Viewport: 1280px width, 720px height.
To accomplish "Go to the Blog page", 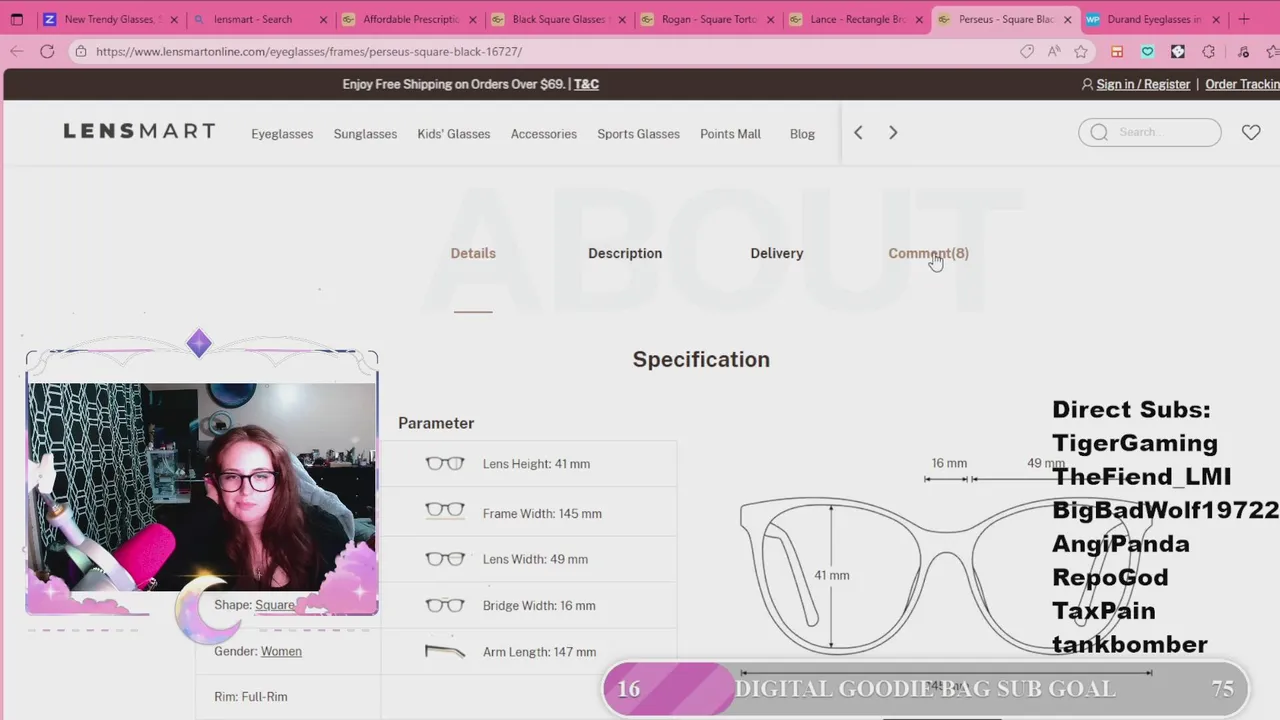I will (802, 134).
